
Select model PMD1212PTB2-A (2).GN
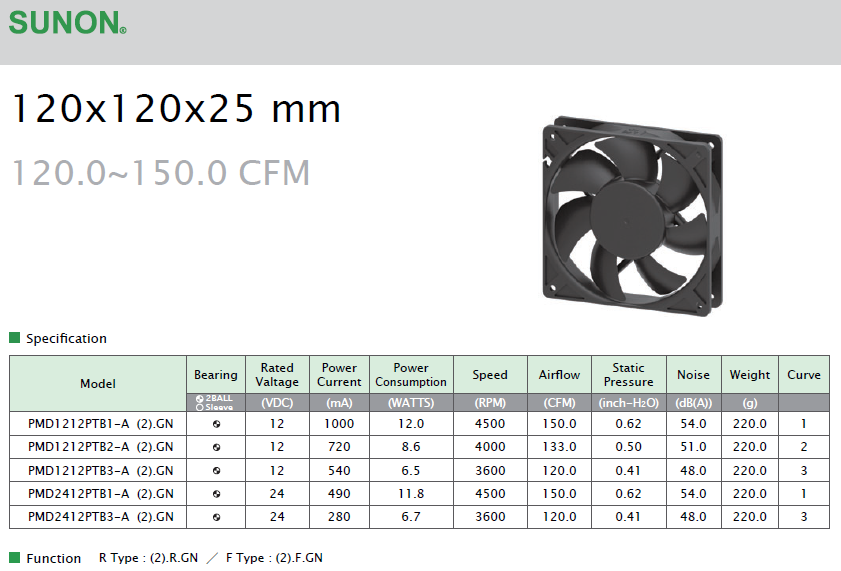click(101, 447)
